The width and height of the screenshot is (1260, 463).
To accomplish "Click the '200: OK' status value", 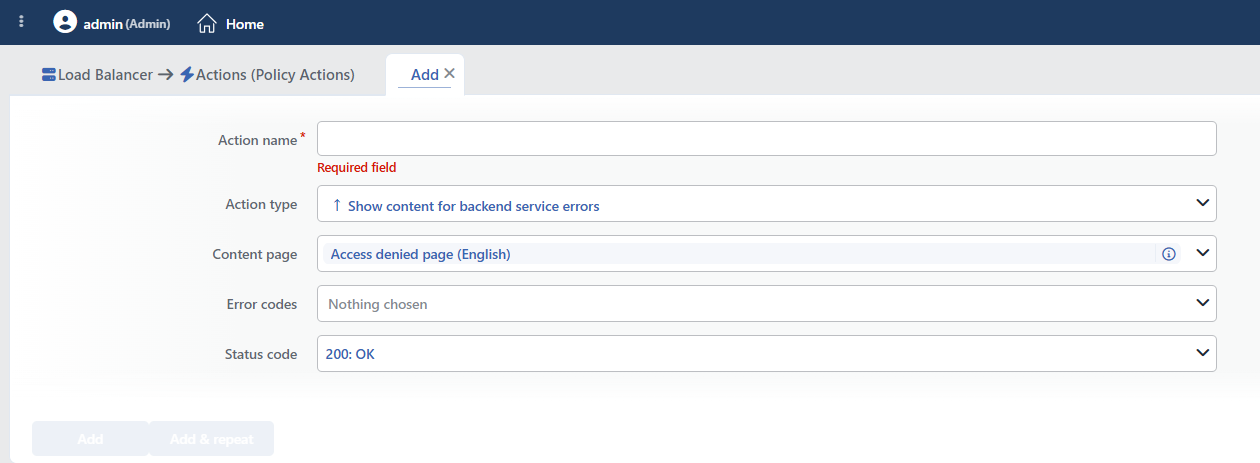I will [350, 354].
